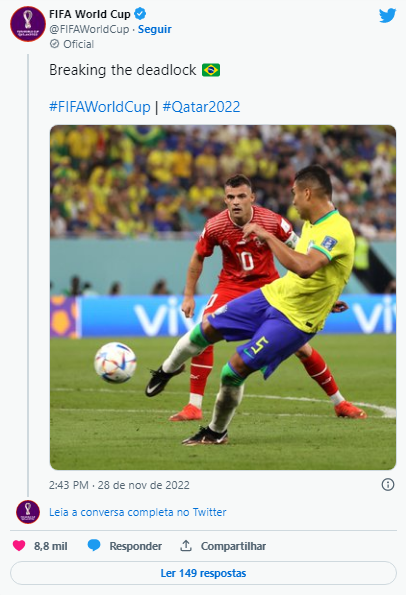Click the Oficial checkmark icon
Screen dimensions: 406x595
click(55, 44)
